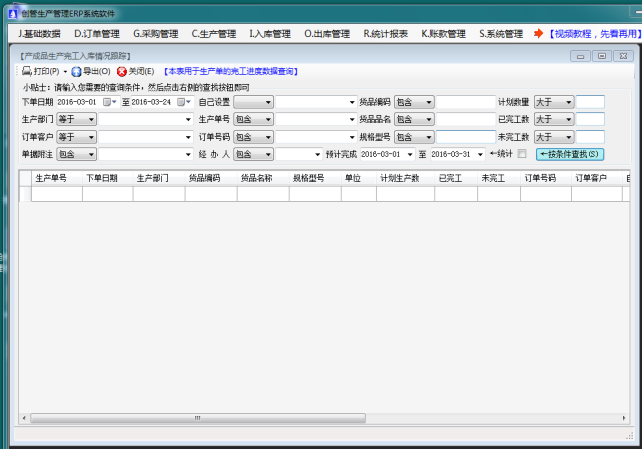Open the C.生产管理 menu
The height and width of the screenshot is (450, 642).
215,34
